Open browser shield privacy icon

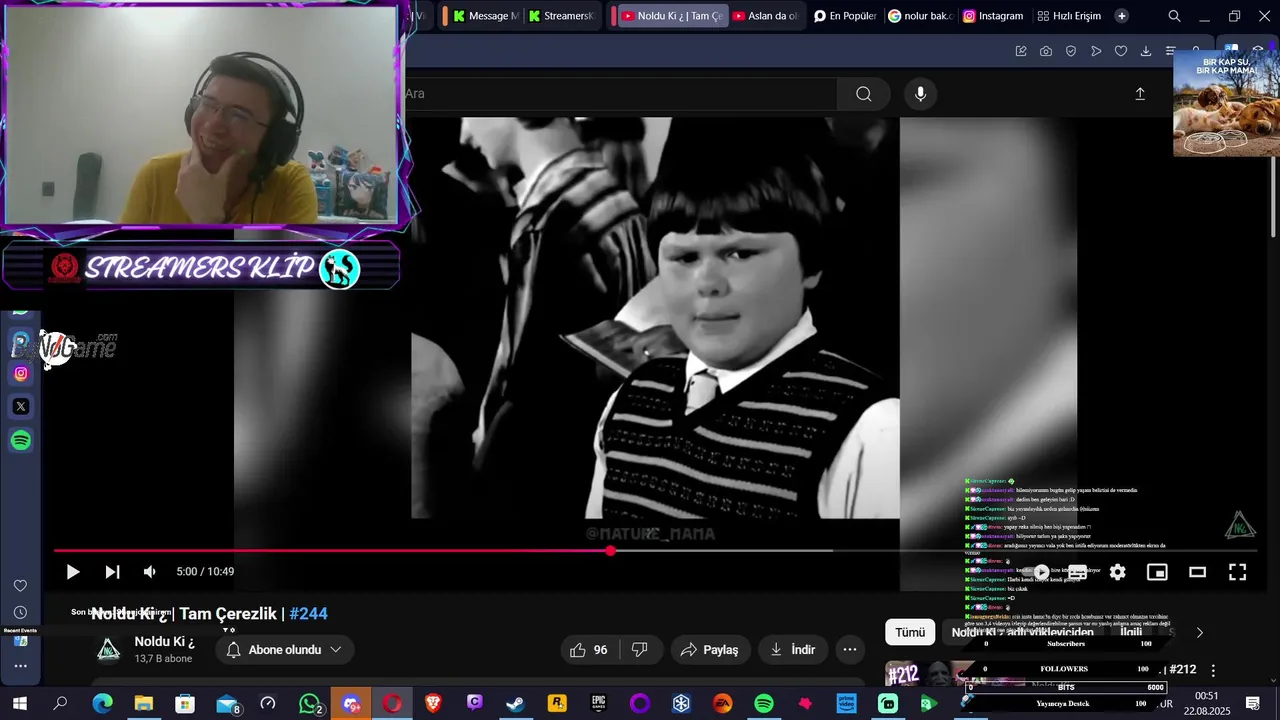click(x=1071, y=51)
